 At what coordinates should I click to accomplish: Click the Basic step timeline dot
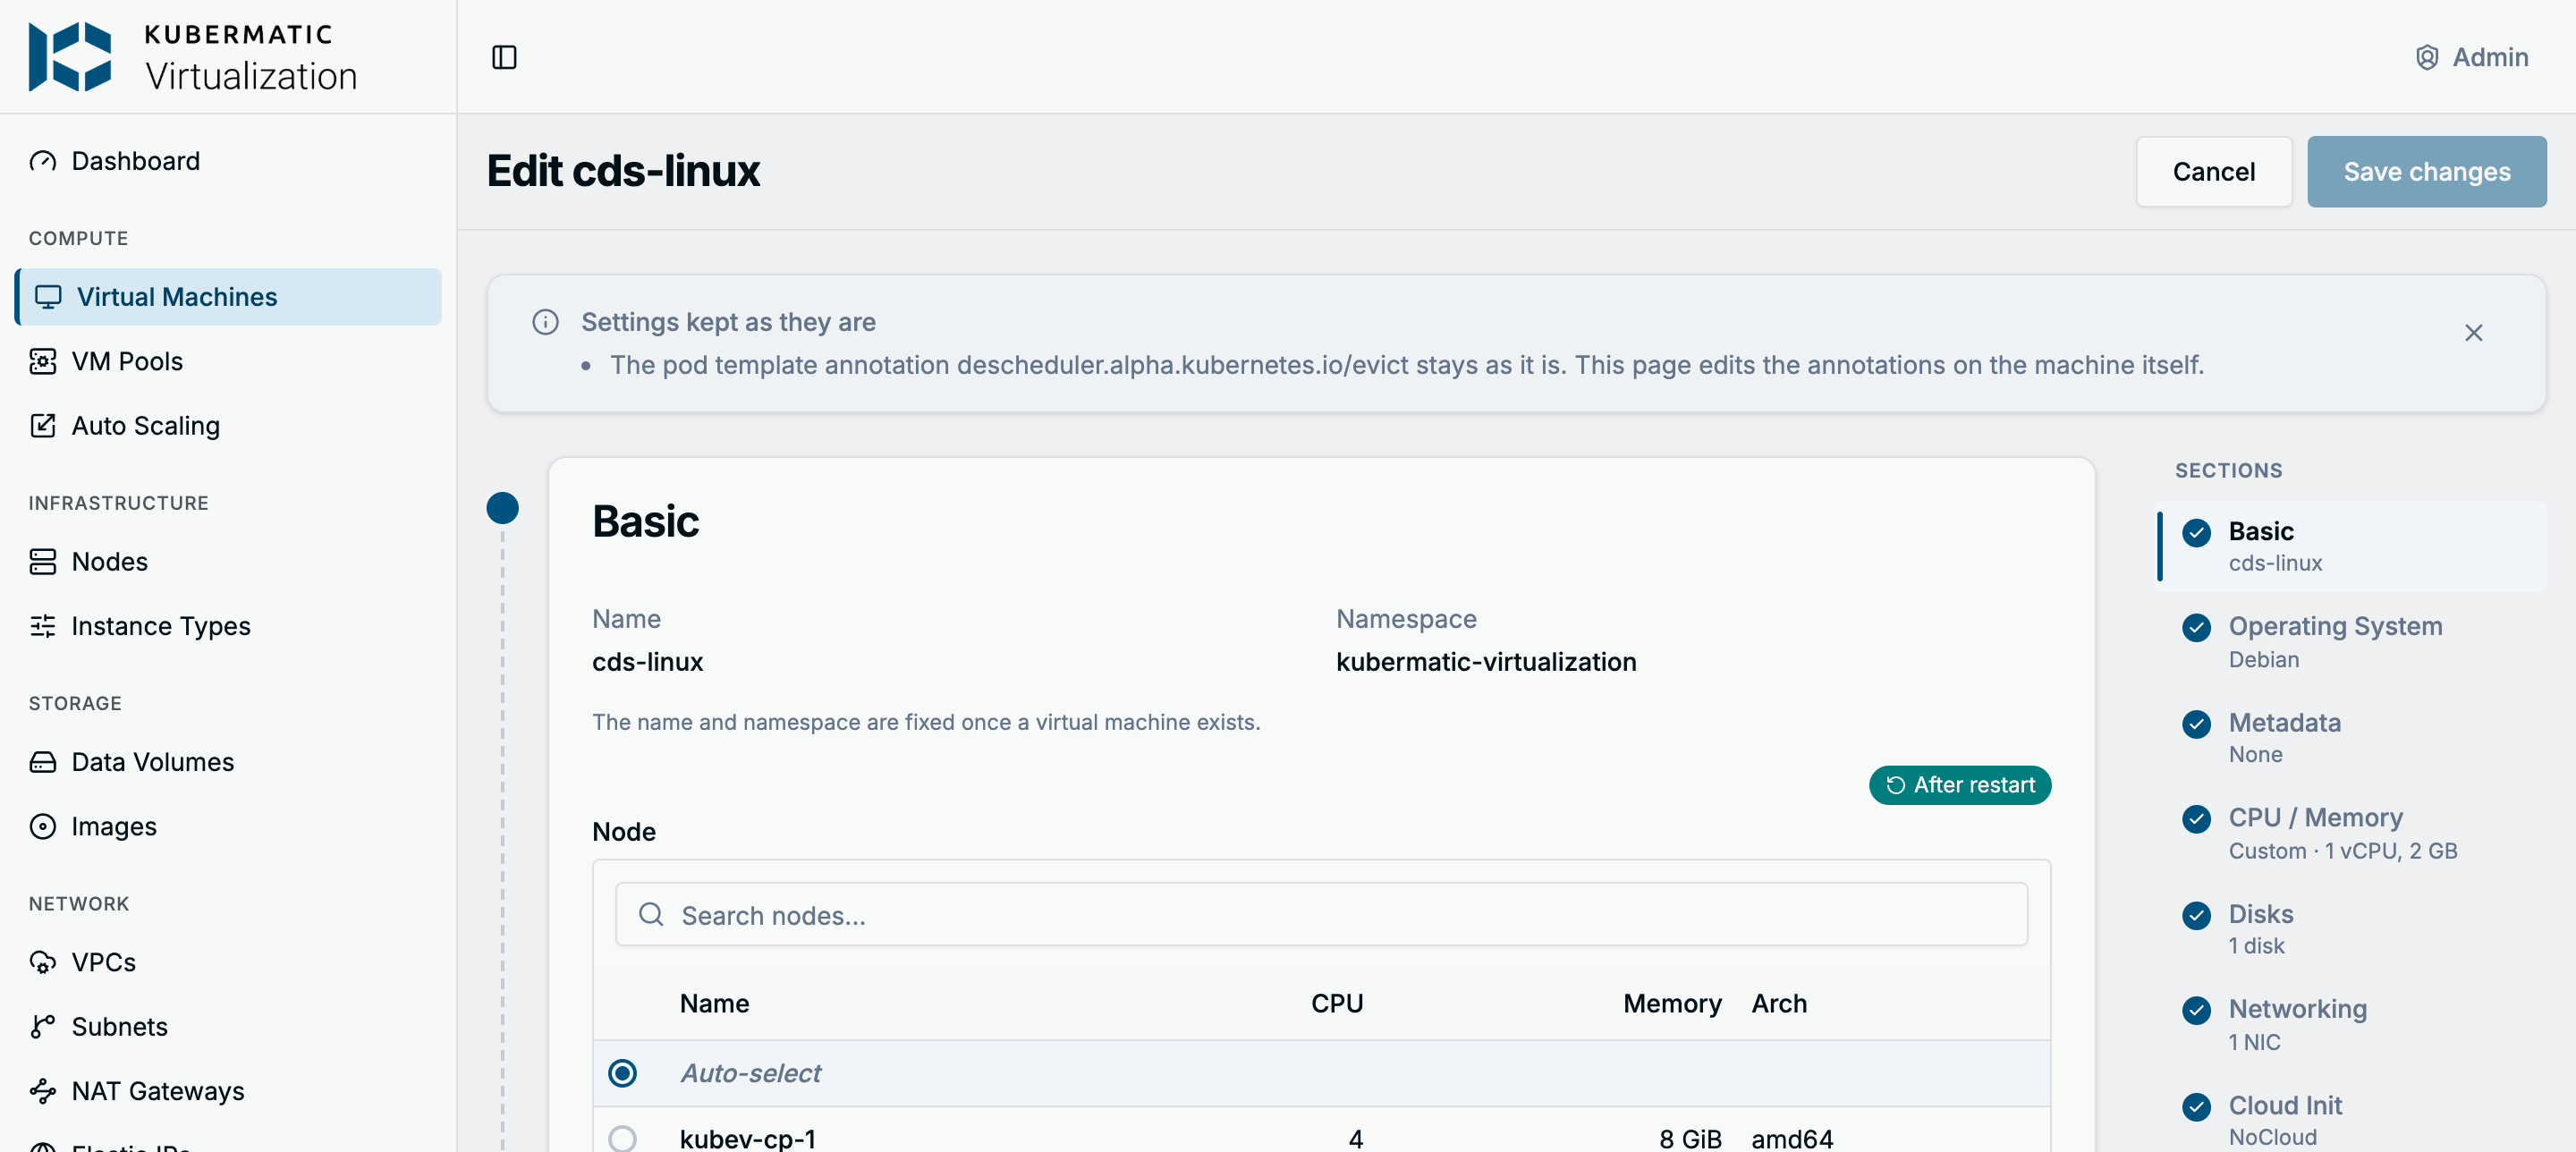coord(502,508)
